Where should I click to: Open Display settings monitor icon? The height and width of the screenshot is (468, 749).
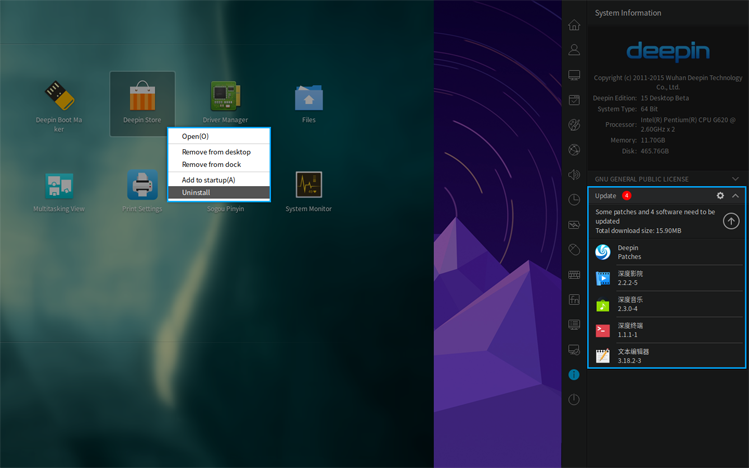point(574,75)
